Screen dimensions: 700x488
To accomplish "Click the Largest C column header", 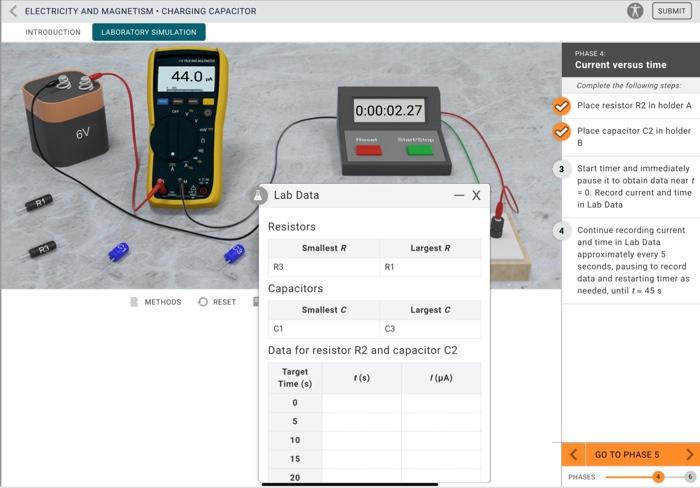I will click(x=430, y=310).
